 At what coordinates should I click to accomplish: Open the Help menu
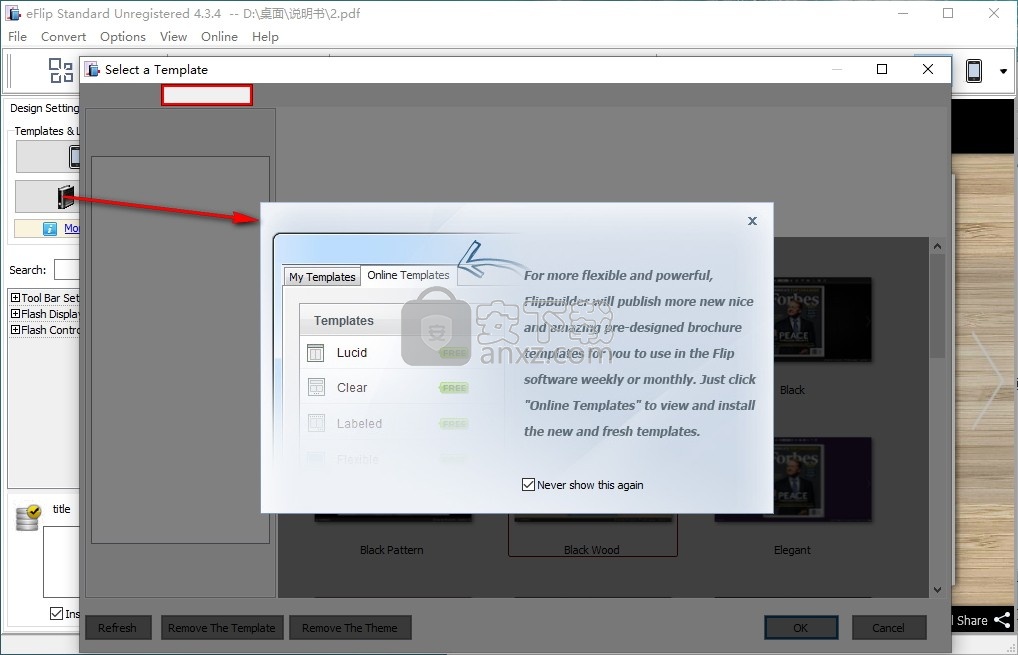(x=265, y=37)
